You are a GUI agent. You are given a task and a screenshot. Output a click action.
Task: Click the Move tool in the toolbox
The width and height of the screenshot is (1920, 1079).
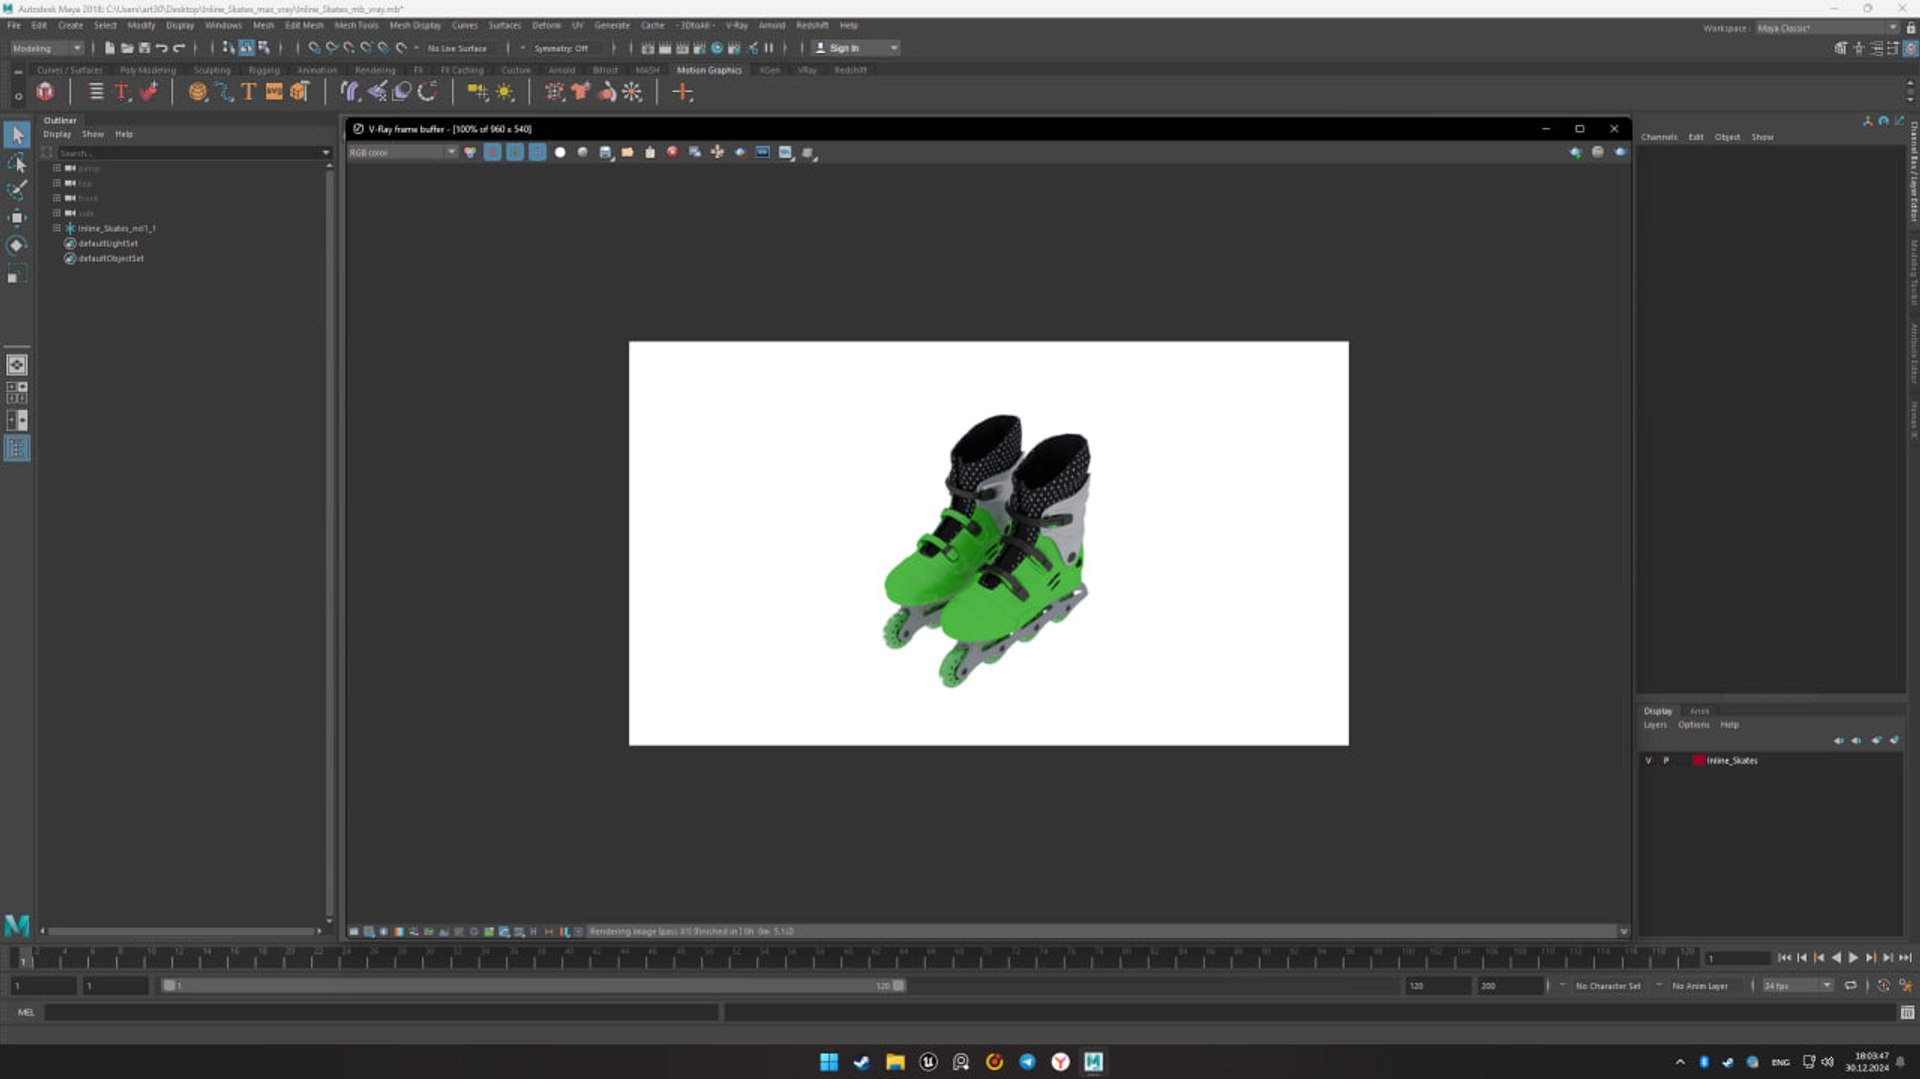pyautogui.click(x=17, y=218)
